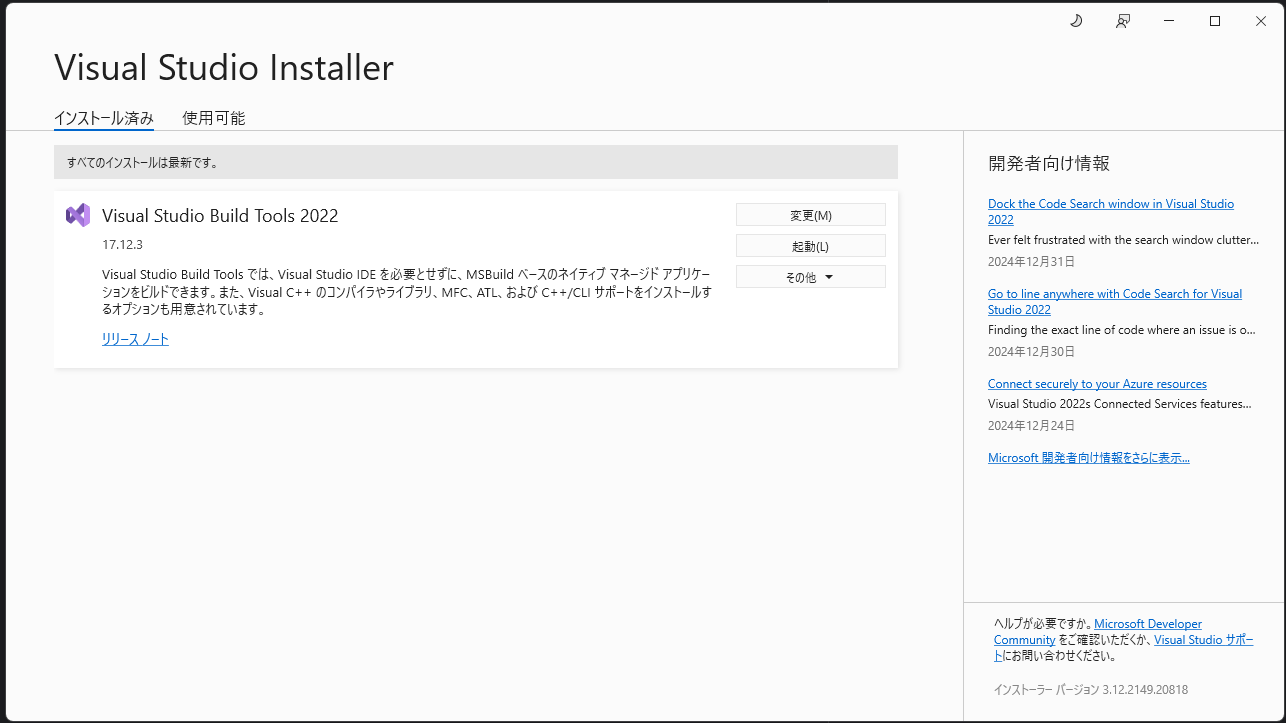Minimize the installer window

tap(1169, 21)
